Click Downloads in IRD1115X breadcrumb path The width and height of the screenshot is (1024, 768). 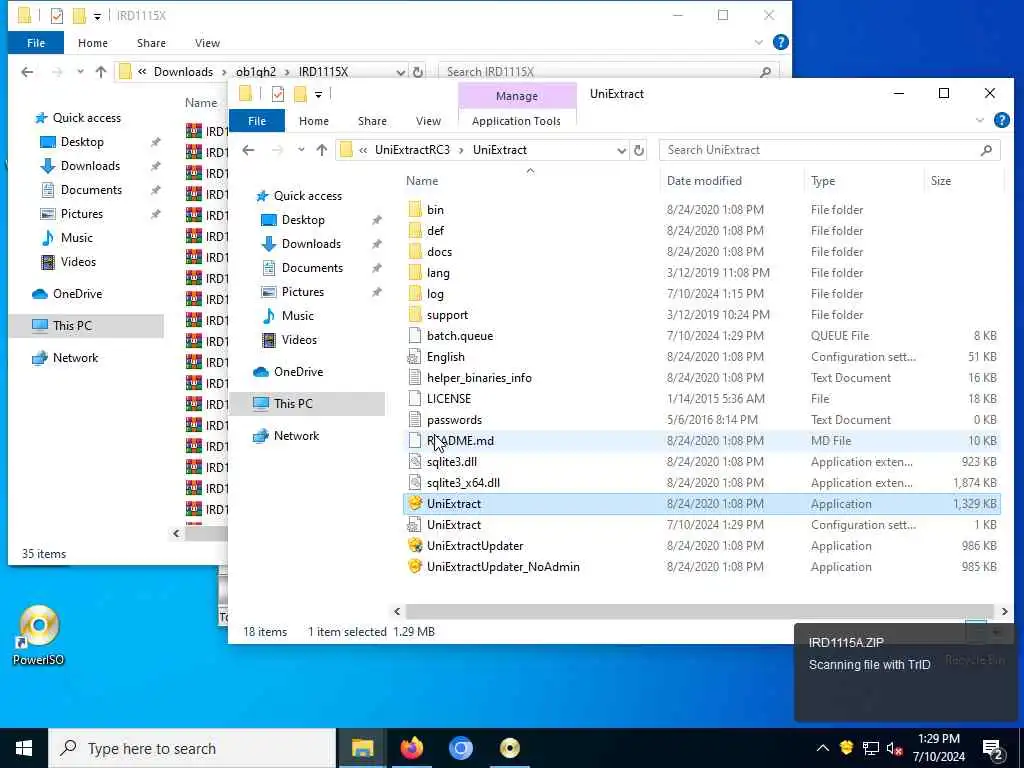tap(183, 72)
